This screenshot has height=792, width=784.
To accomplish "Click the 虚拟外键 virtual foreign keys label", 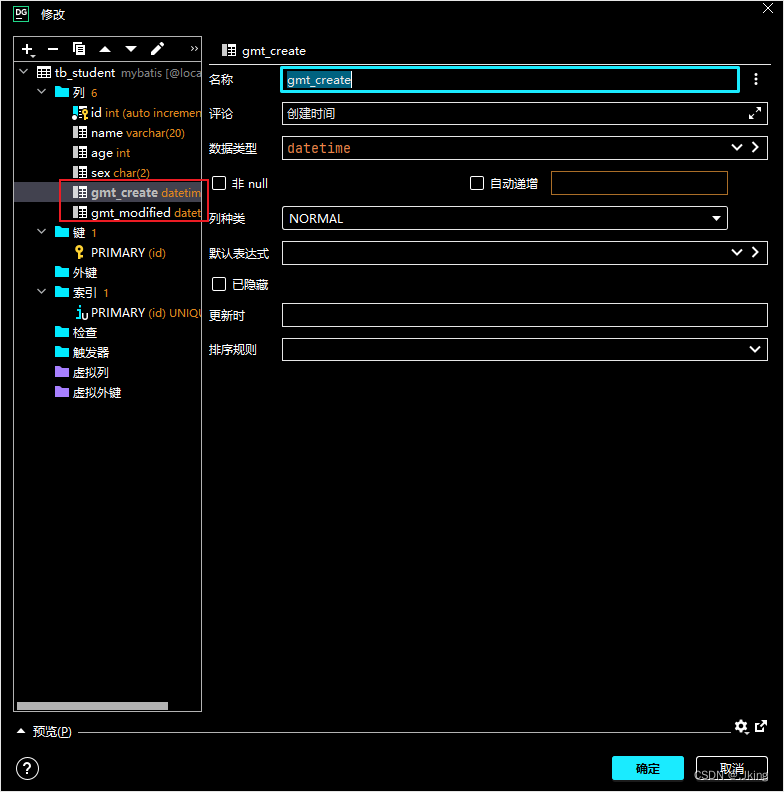I will coord(97,392).
